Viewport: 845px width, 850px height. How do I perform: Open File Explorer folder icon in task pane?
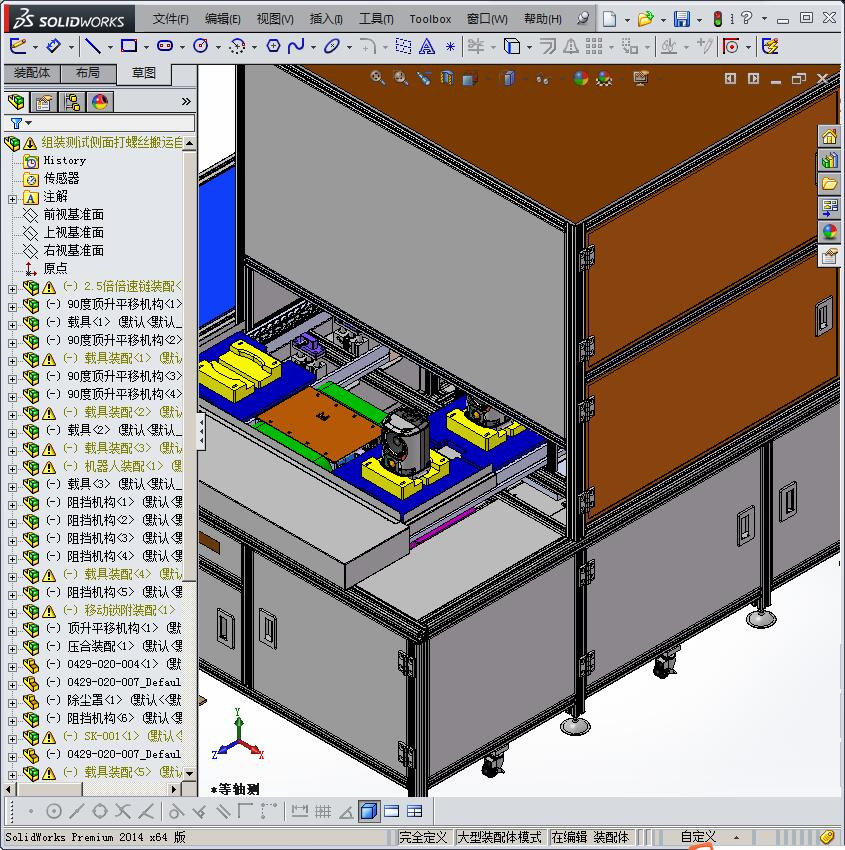[x=829, y=183]
